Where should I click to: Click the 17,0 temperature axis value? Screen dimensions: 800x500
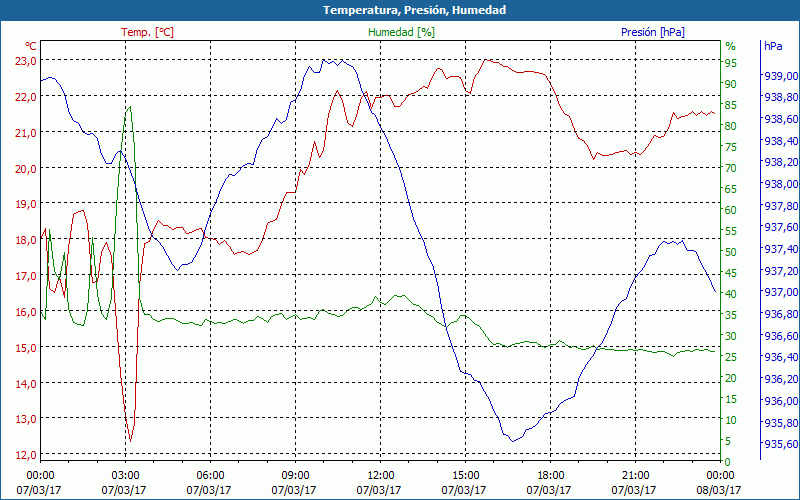click(x=24, y=276)
